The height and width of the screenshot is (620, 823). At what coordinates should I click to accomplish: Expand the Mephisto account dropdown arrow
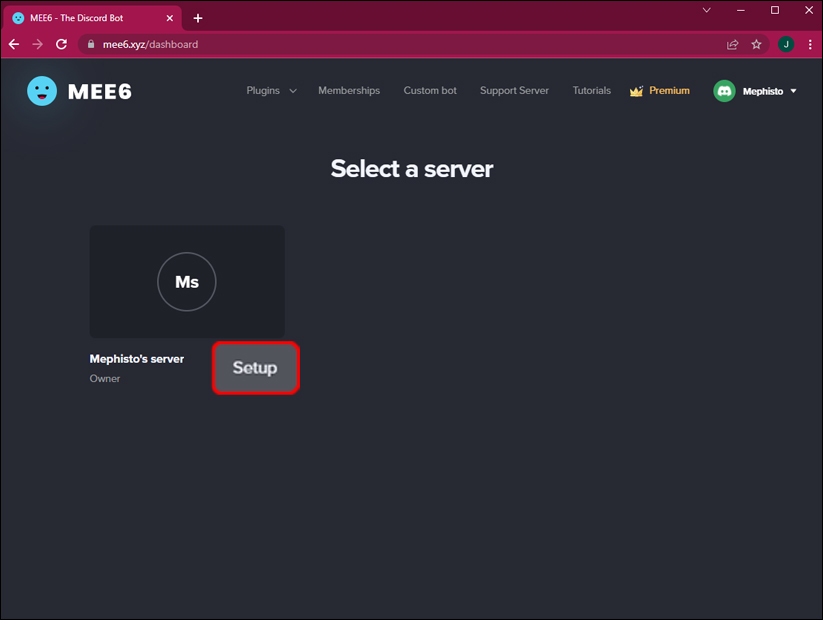tap(793, 91)
